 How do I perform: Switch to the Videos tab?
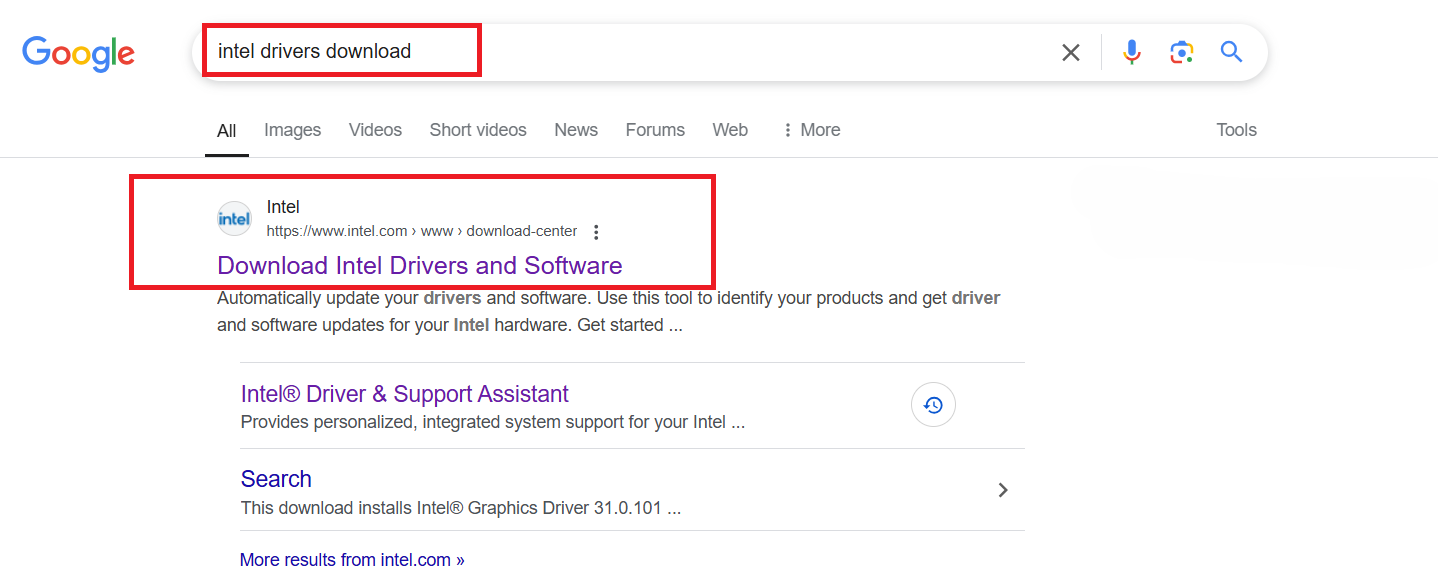pyautogui.click(x=375, y=130)
